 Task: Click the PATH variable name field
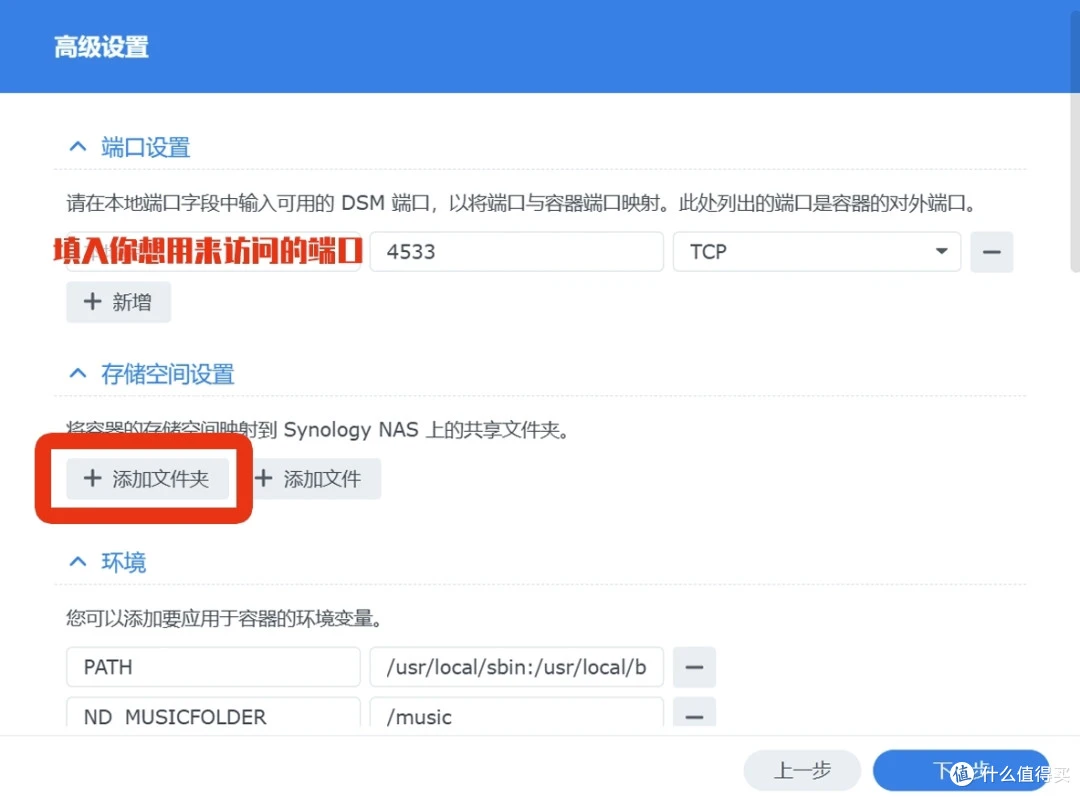coord(212,667)
